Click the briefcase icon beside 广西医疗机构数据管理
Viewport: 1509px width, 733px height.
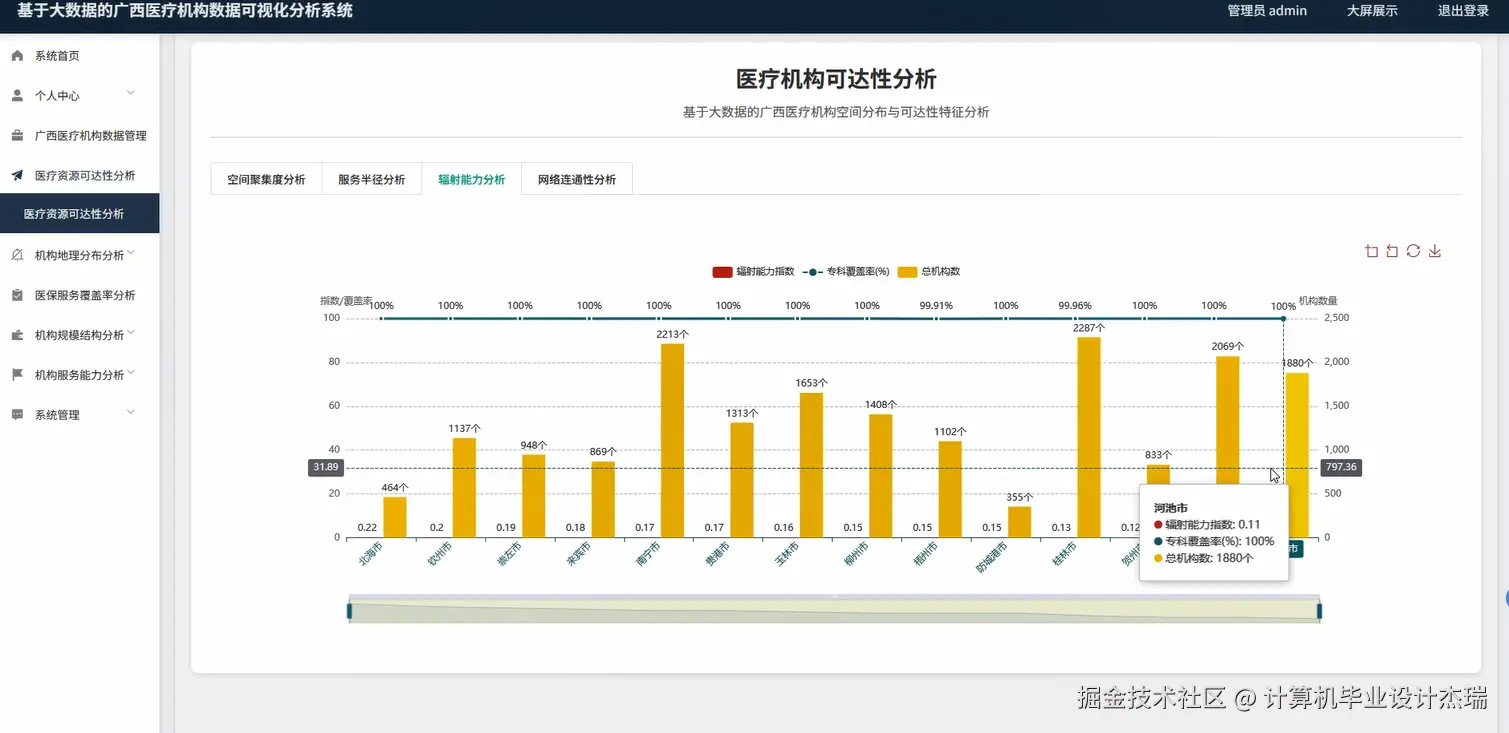tap(17, 135)
